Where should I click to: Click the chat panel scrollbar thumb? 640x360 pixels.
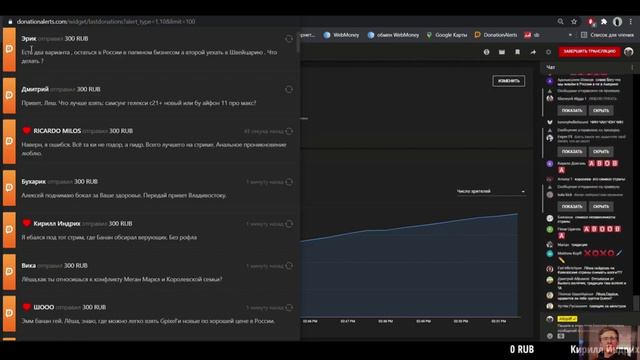636,303
